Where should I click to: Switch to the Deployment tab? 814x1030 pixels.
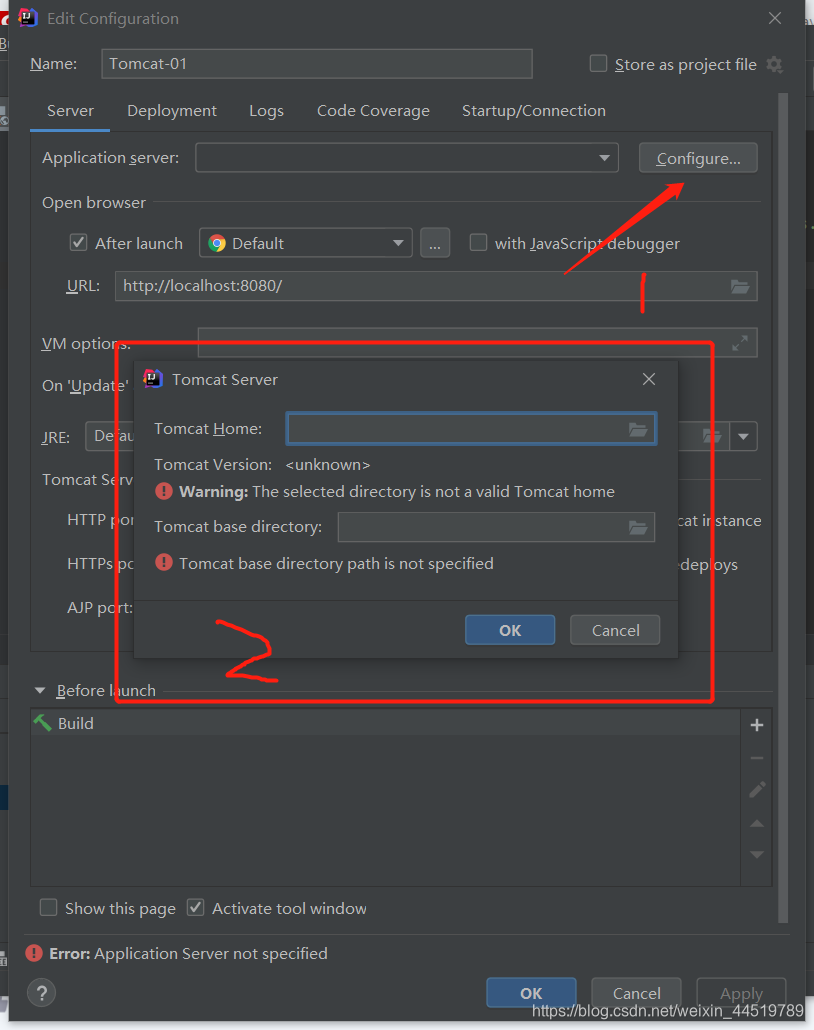click(171, 110)
